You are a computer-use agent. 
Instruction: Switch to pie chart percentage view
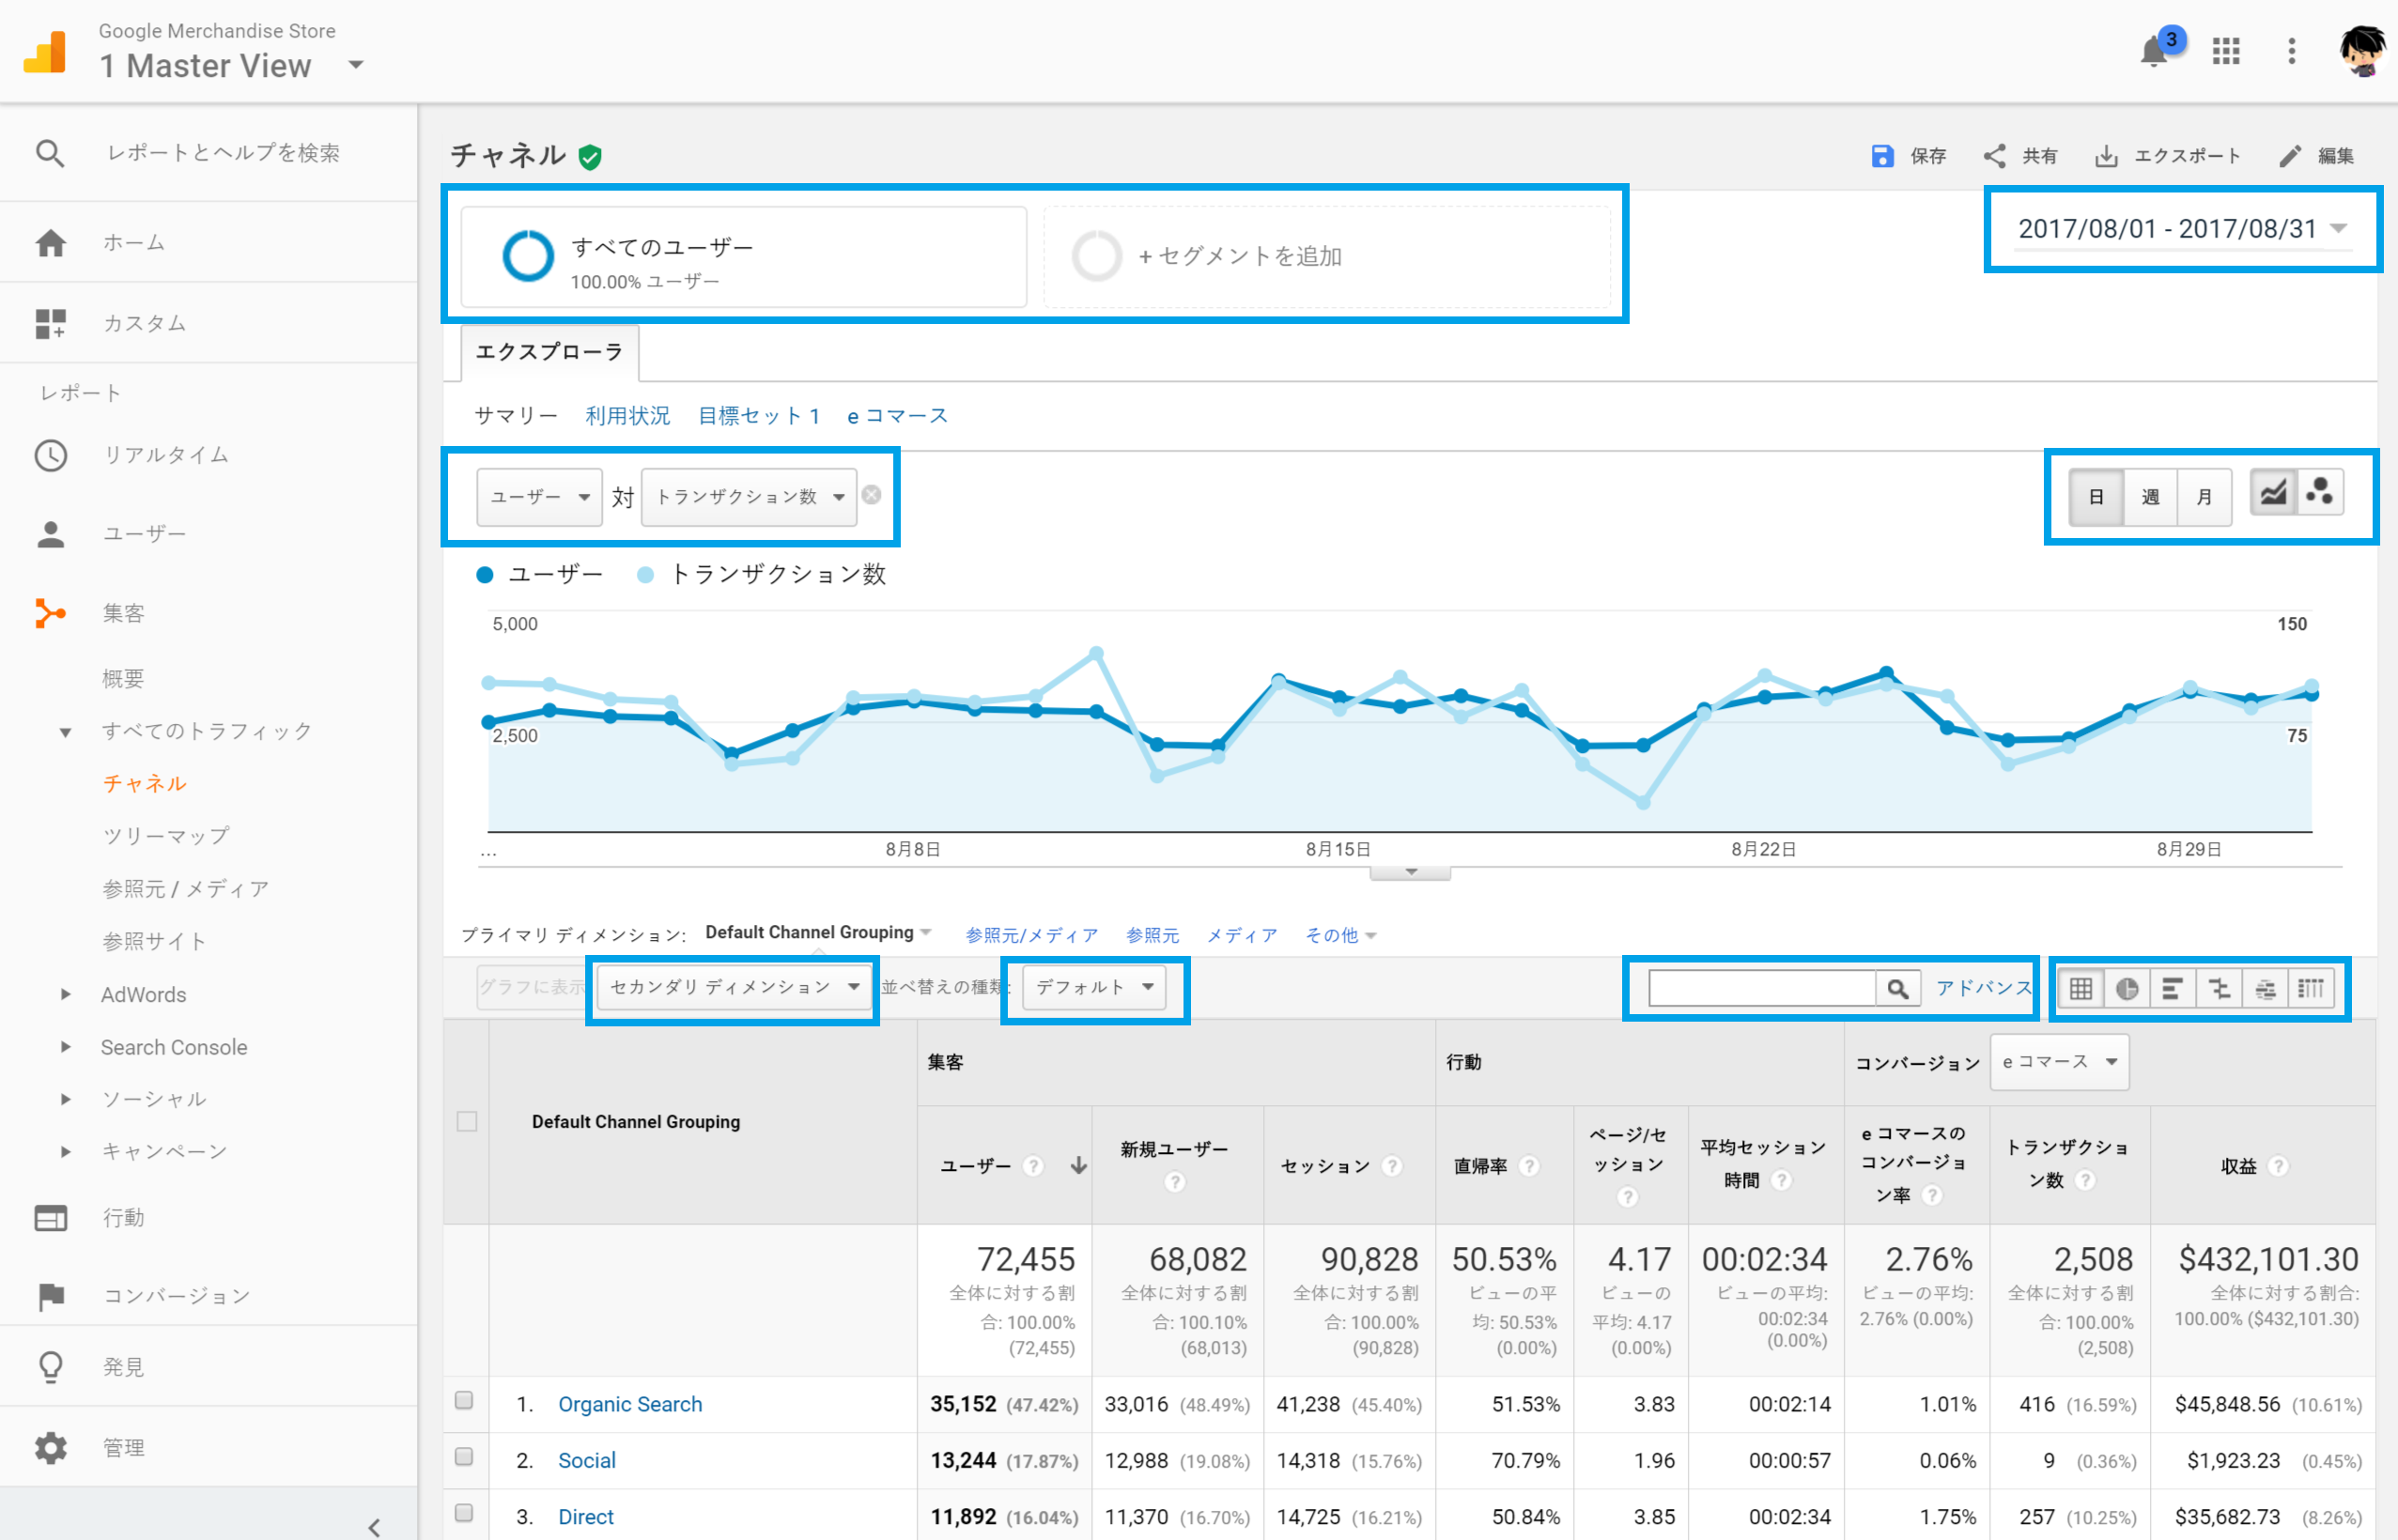point(2127,989)
